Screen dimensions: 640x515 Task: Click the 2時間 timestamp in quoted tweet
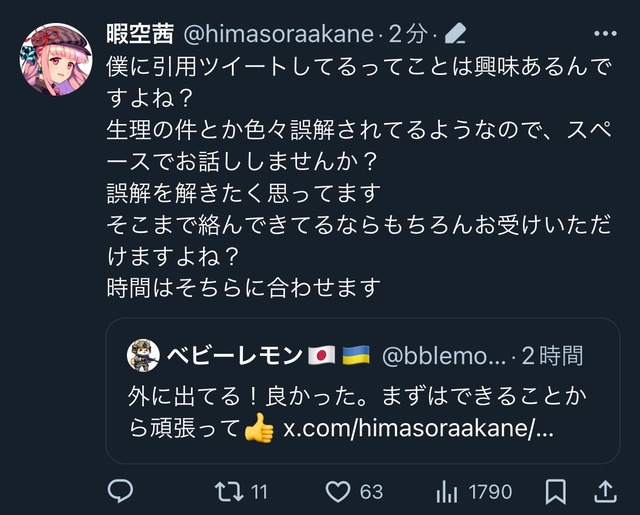552,355
